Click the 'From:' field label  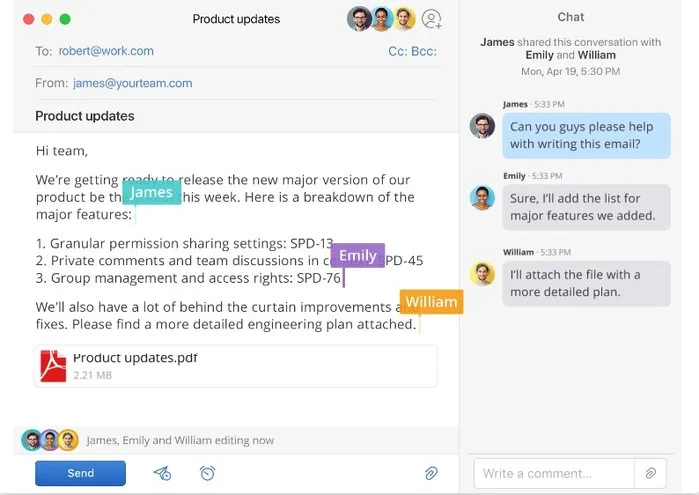pos(51,83)
